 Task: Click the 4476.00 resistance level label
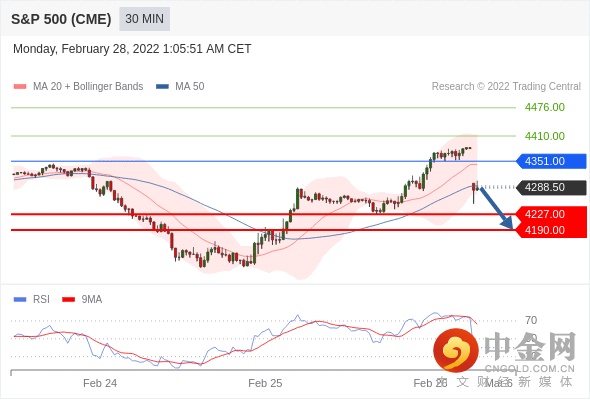544,107
